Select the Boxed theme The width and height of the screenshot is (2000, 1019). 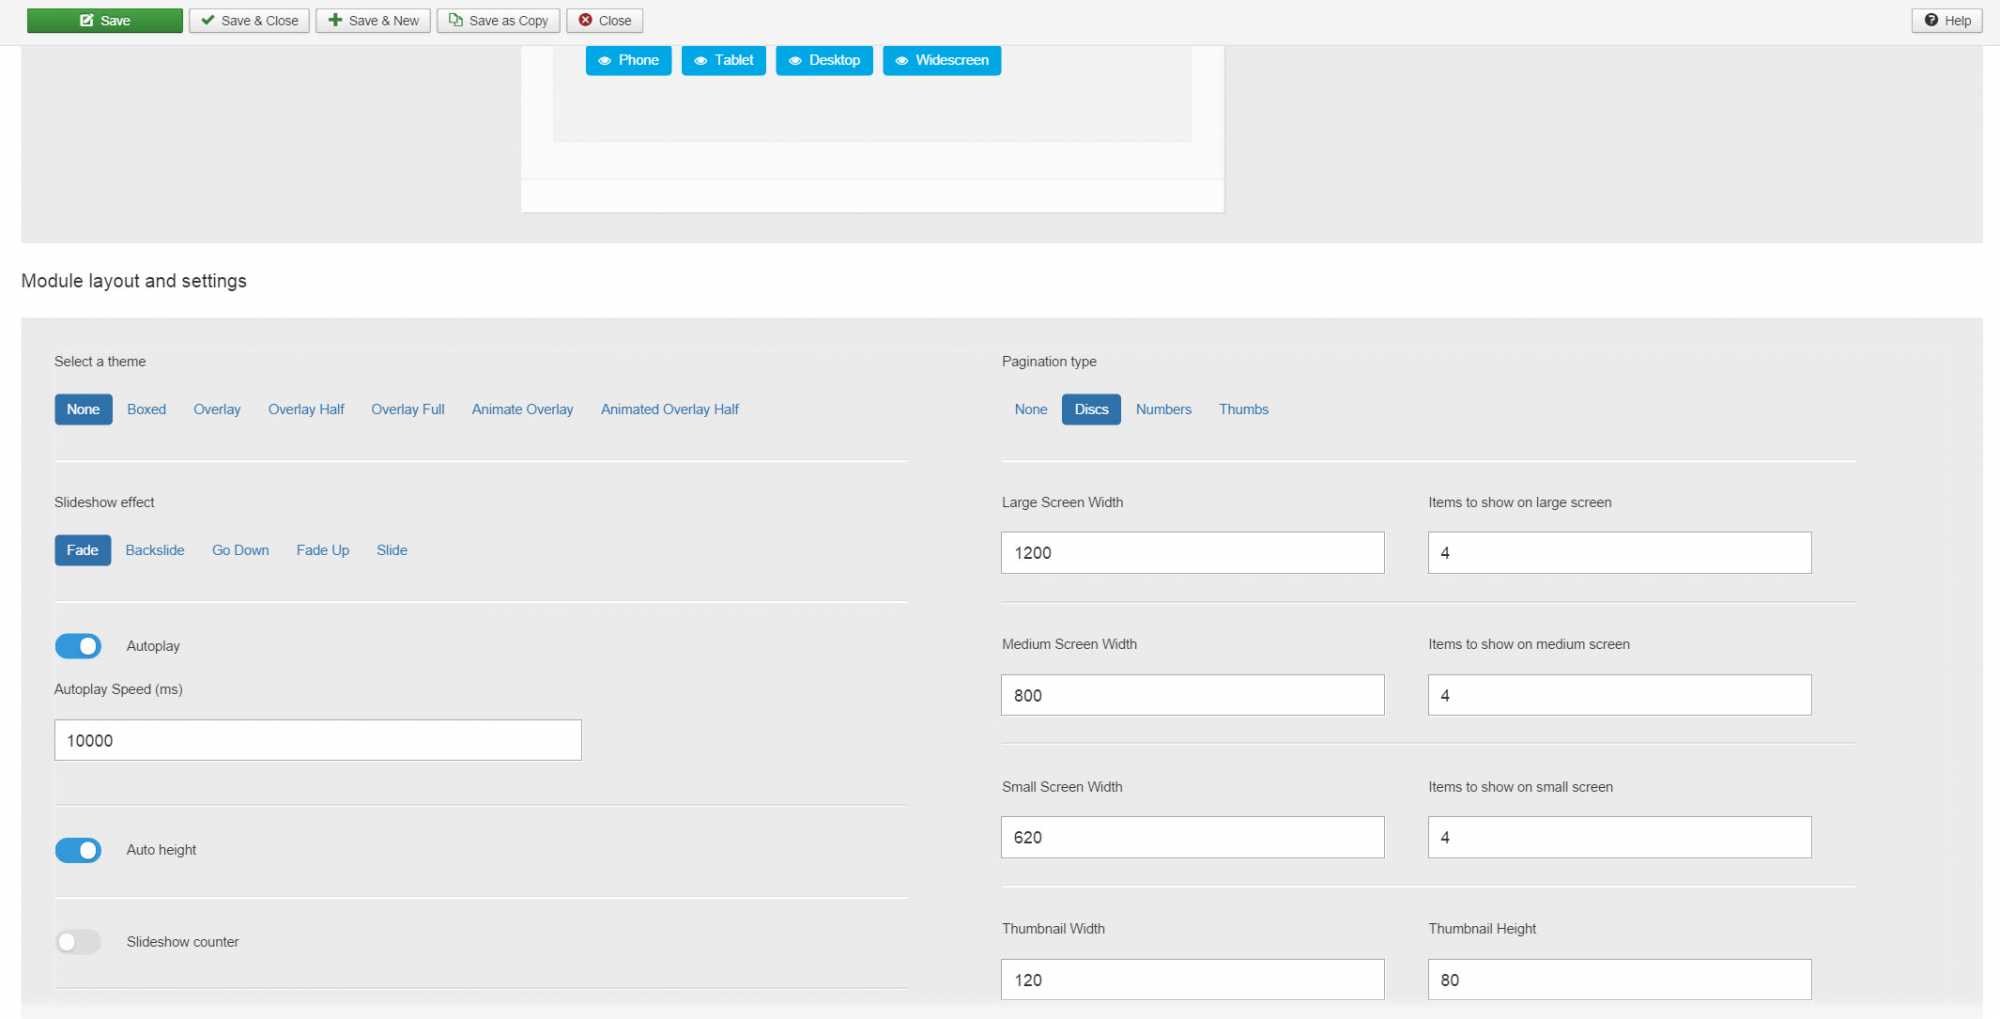tap(146, 409)
